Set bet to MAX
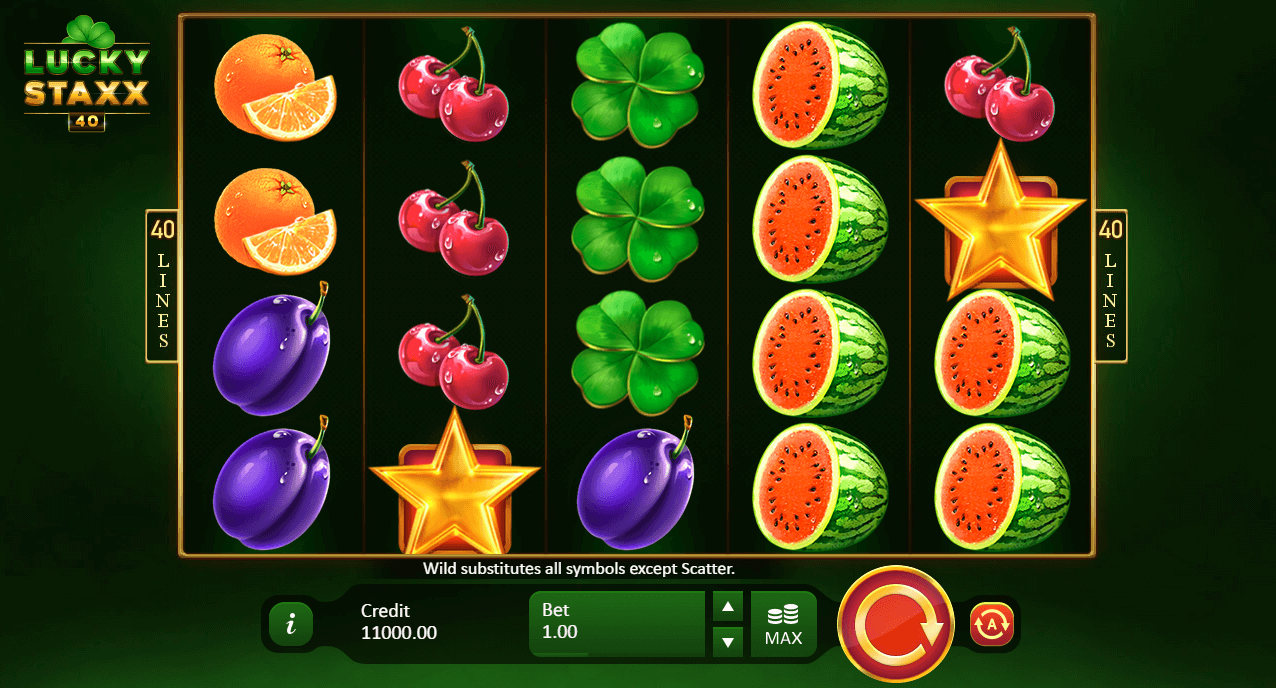The width and height of the screenshot is (1276, 688). pos(783,625)
